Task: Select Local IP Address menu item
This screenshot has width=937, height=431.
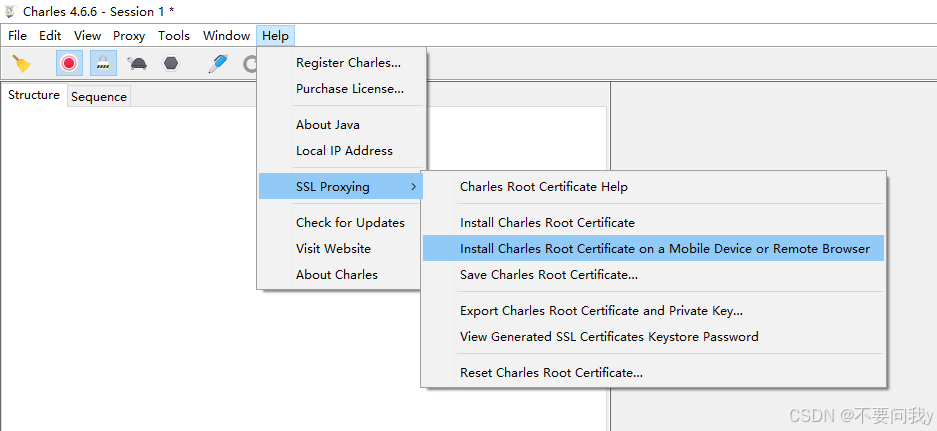Action: click(342, 151)
